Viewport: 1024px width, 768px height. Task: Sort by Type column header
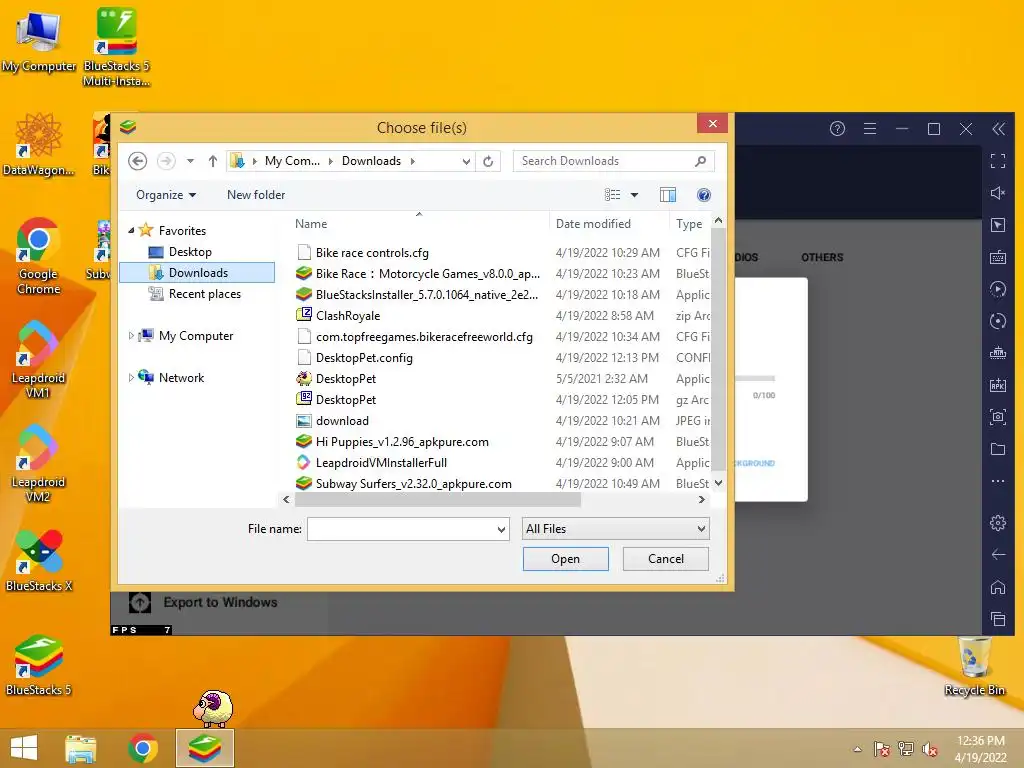689,223
